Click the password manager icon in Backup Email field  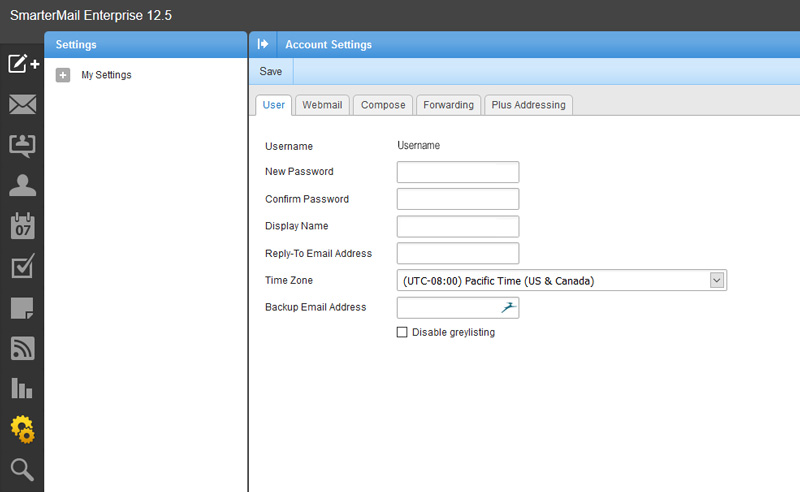coord(508,307)
